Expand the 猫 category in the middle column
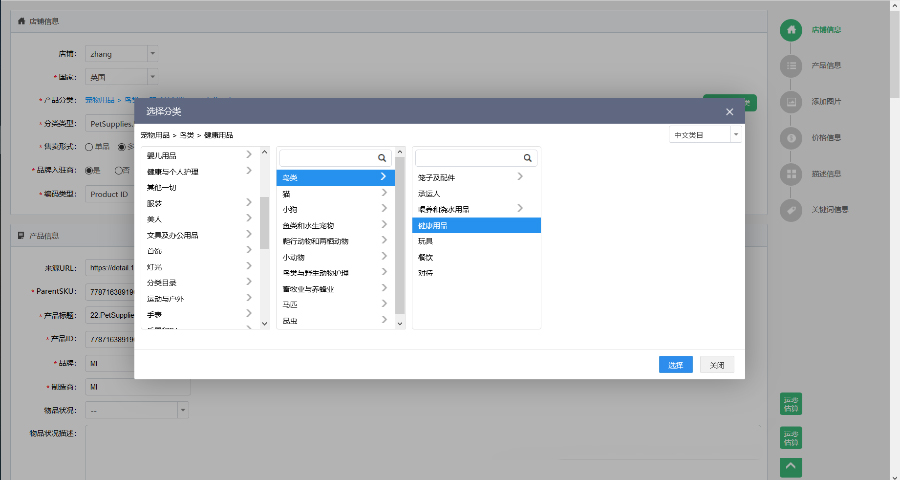 384,193
